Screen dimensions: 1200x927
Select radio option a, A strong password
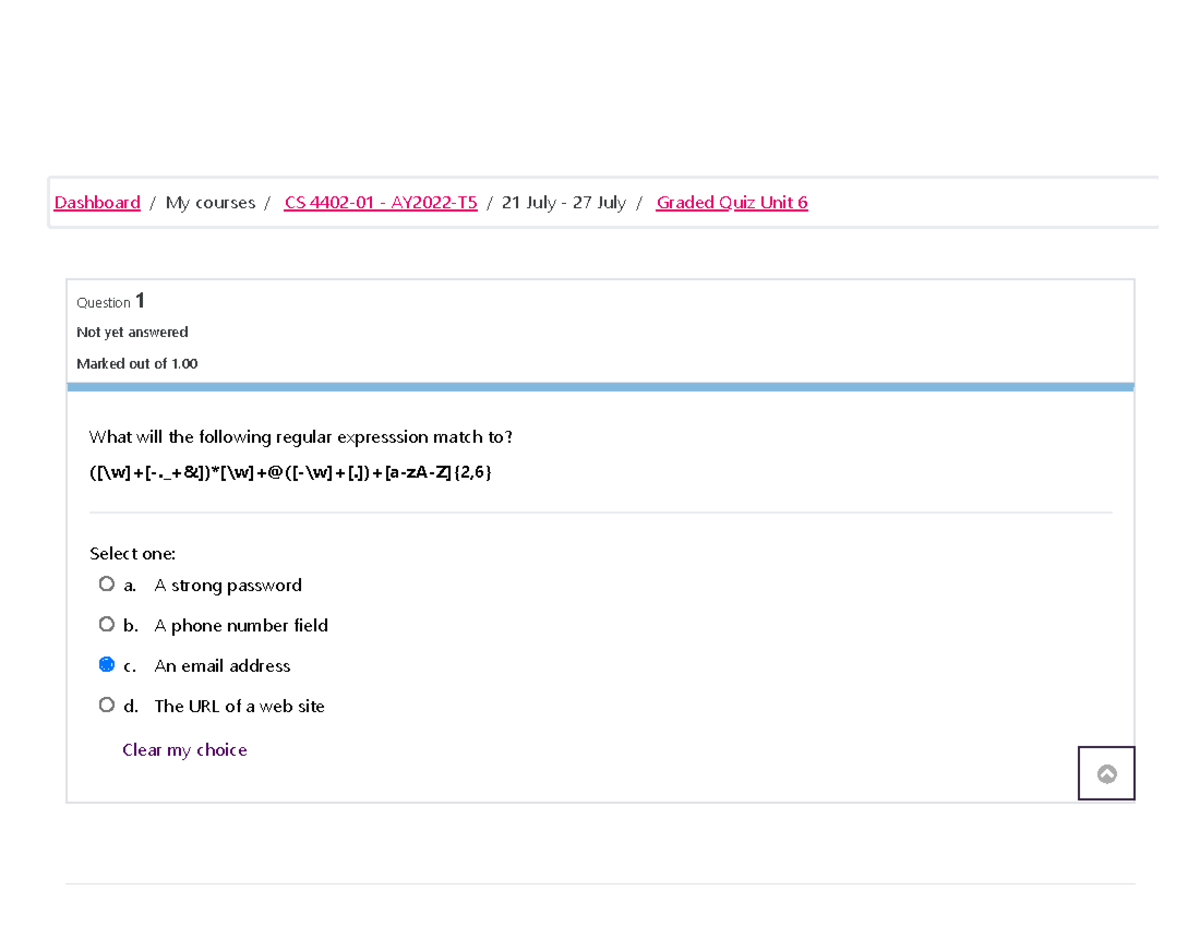tap(107, 584)
